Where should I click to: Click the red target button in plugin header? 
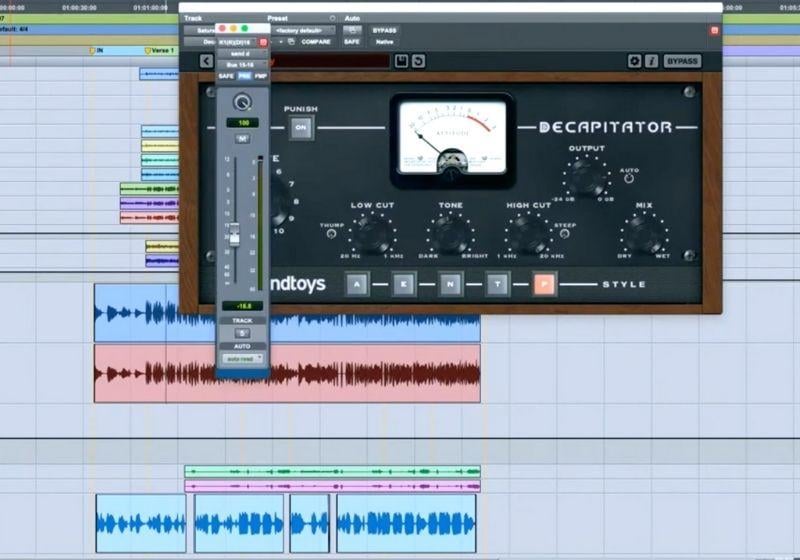pyautogui.click(x=714, y=31)
